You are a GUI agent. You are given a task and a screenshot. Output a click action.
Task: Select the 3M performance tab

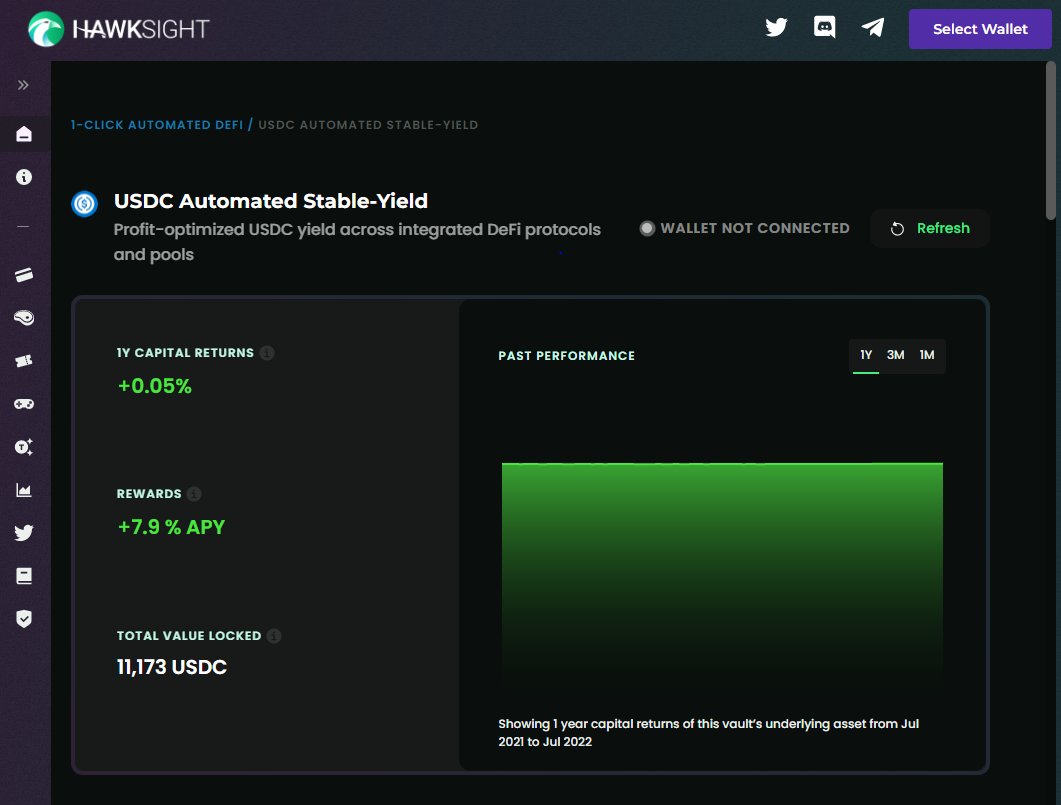(895, 355)
